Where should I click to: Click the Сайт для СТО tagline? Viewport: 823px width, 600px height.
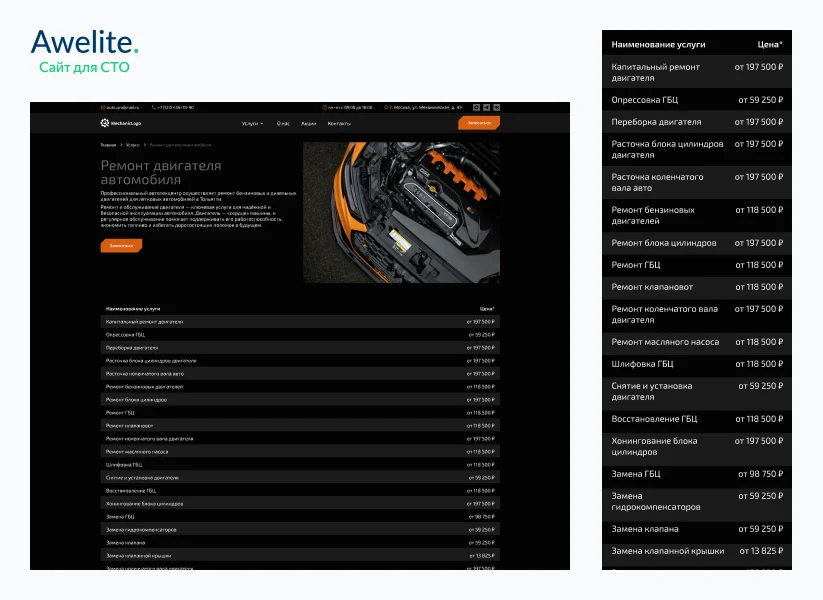(84, 67)
